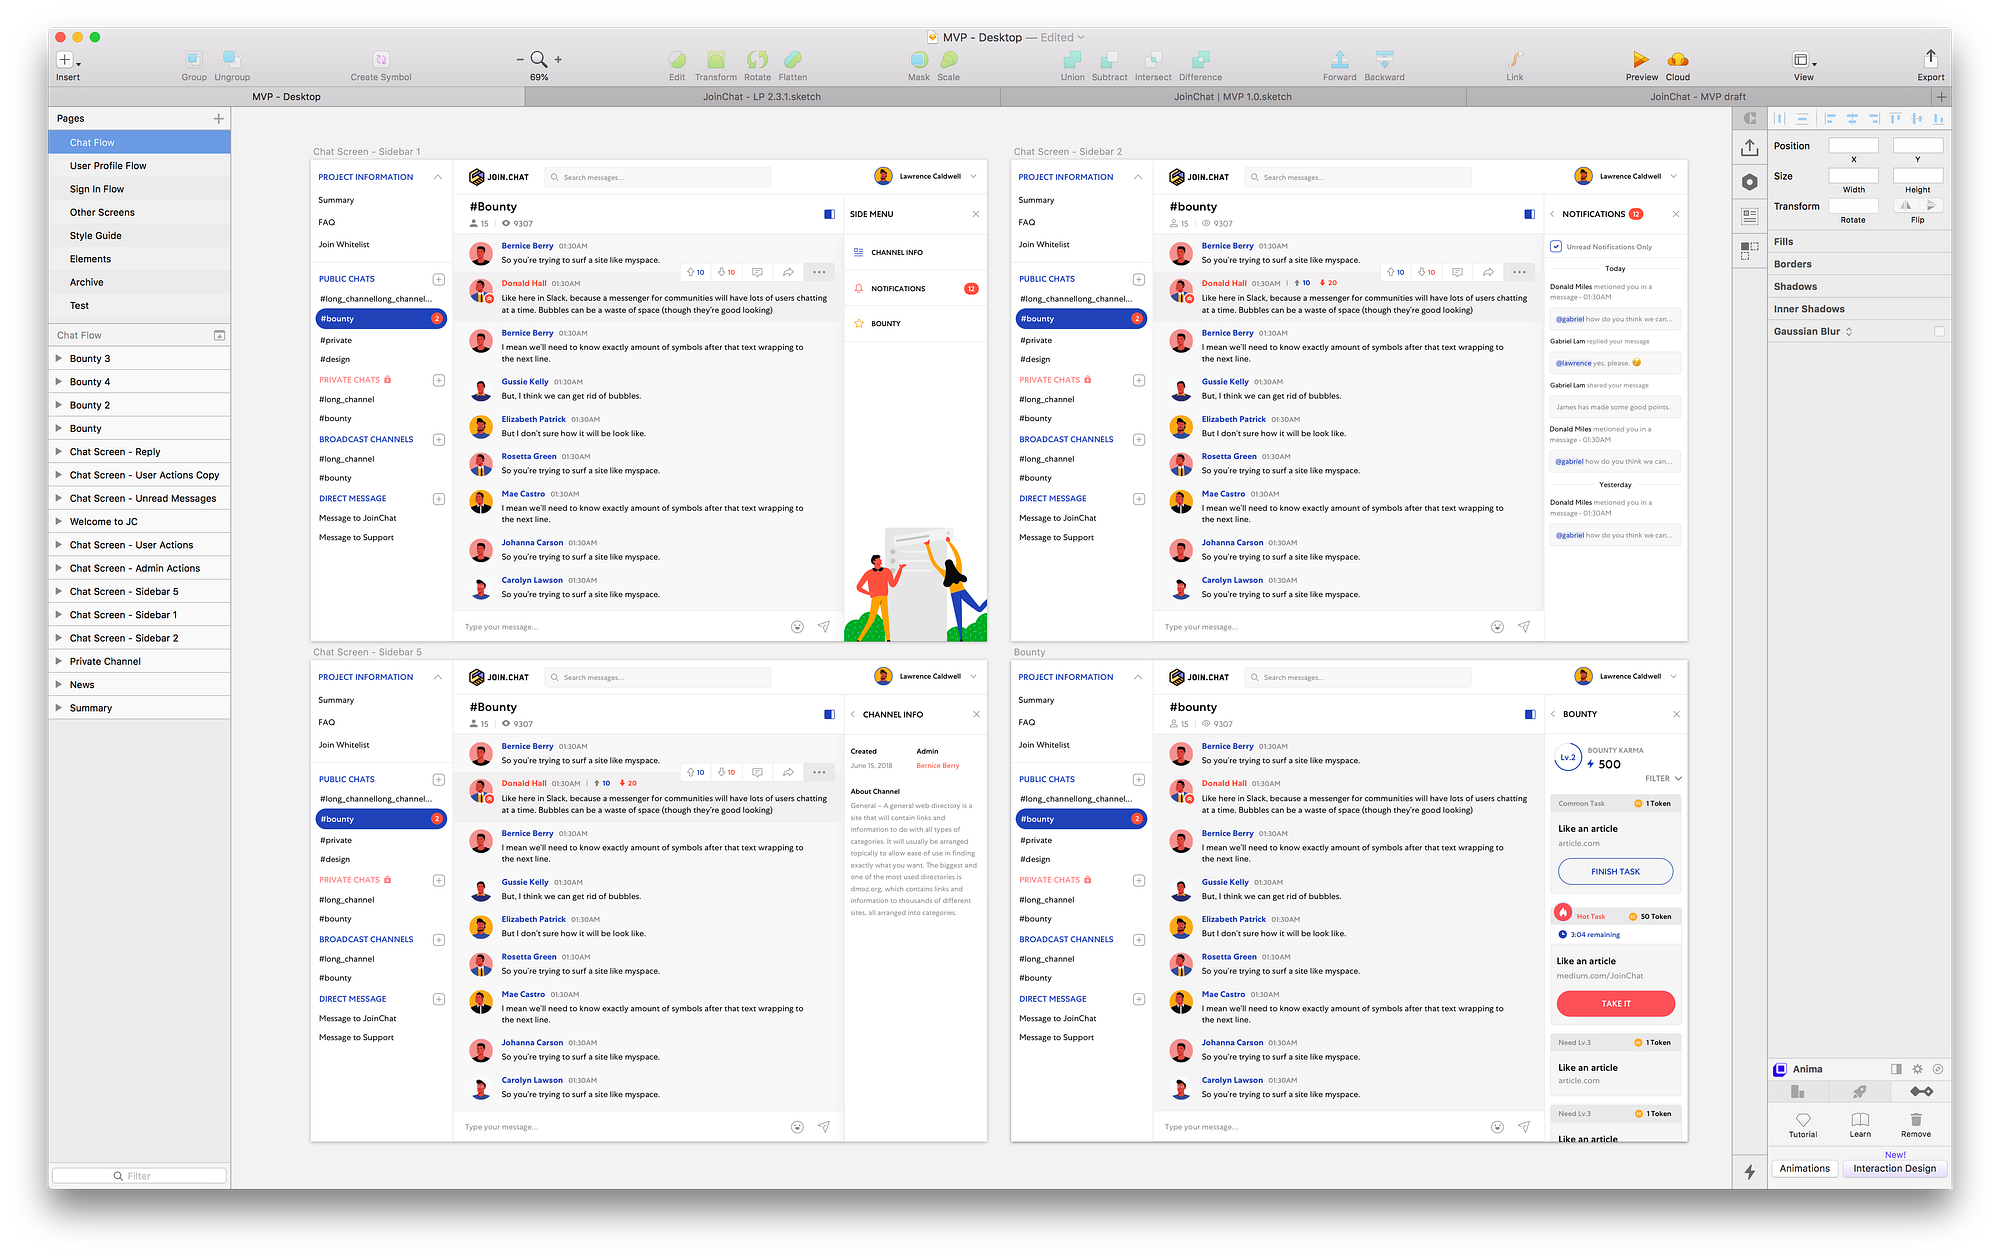Open the Anima rocket launch tab
The height and width of the screenshot is (1258, 2000).
pos(1859,1092)
